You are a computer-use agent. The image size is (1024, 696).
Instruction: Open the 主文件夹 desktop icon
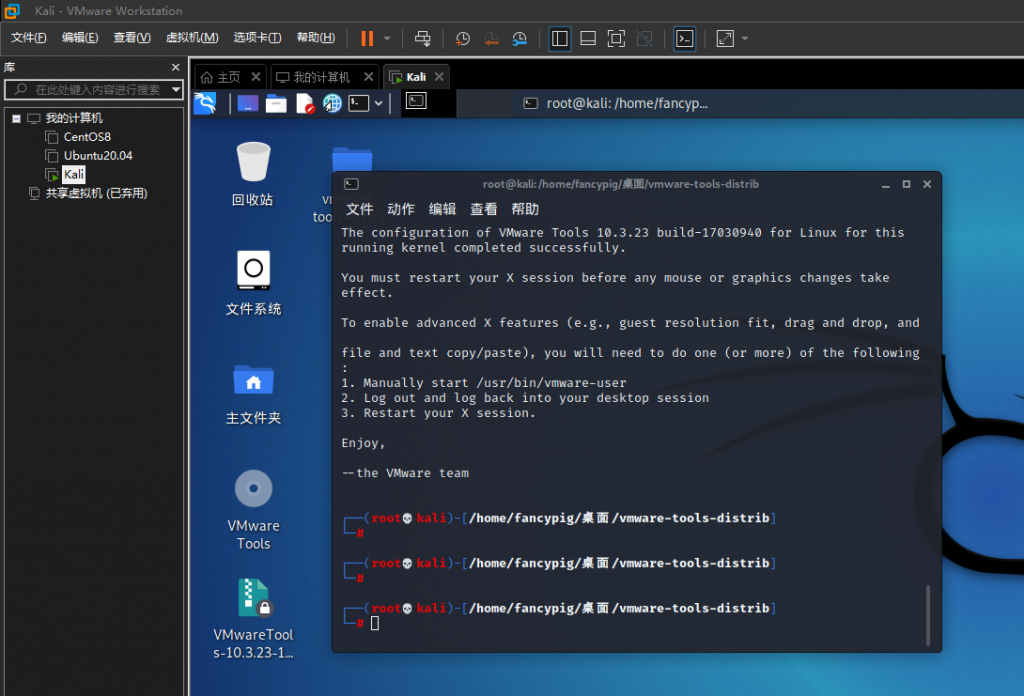[x=253, y=394]
